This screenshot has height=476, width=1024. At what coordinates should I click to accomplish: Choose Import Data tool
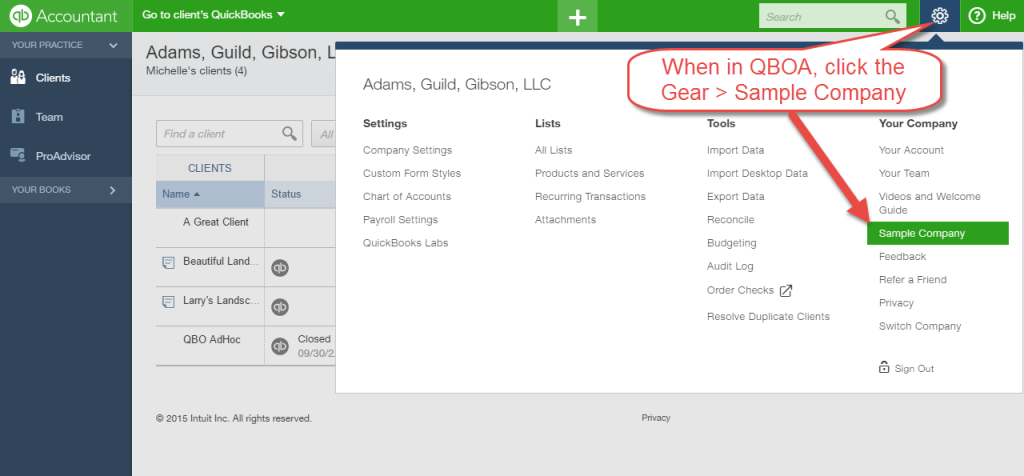735,150
